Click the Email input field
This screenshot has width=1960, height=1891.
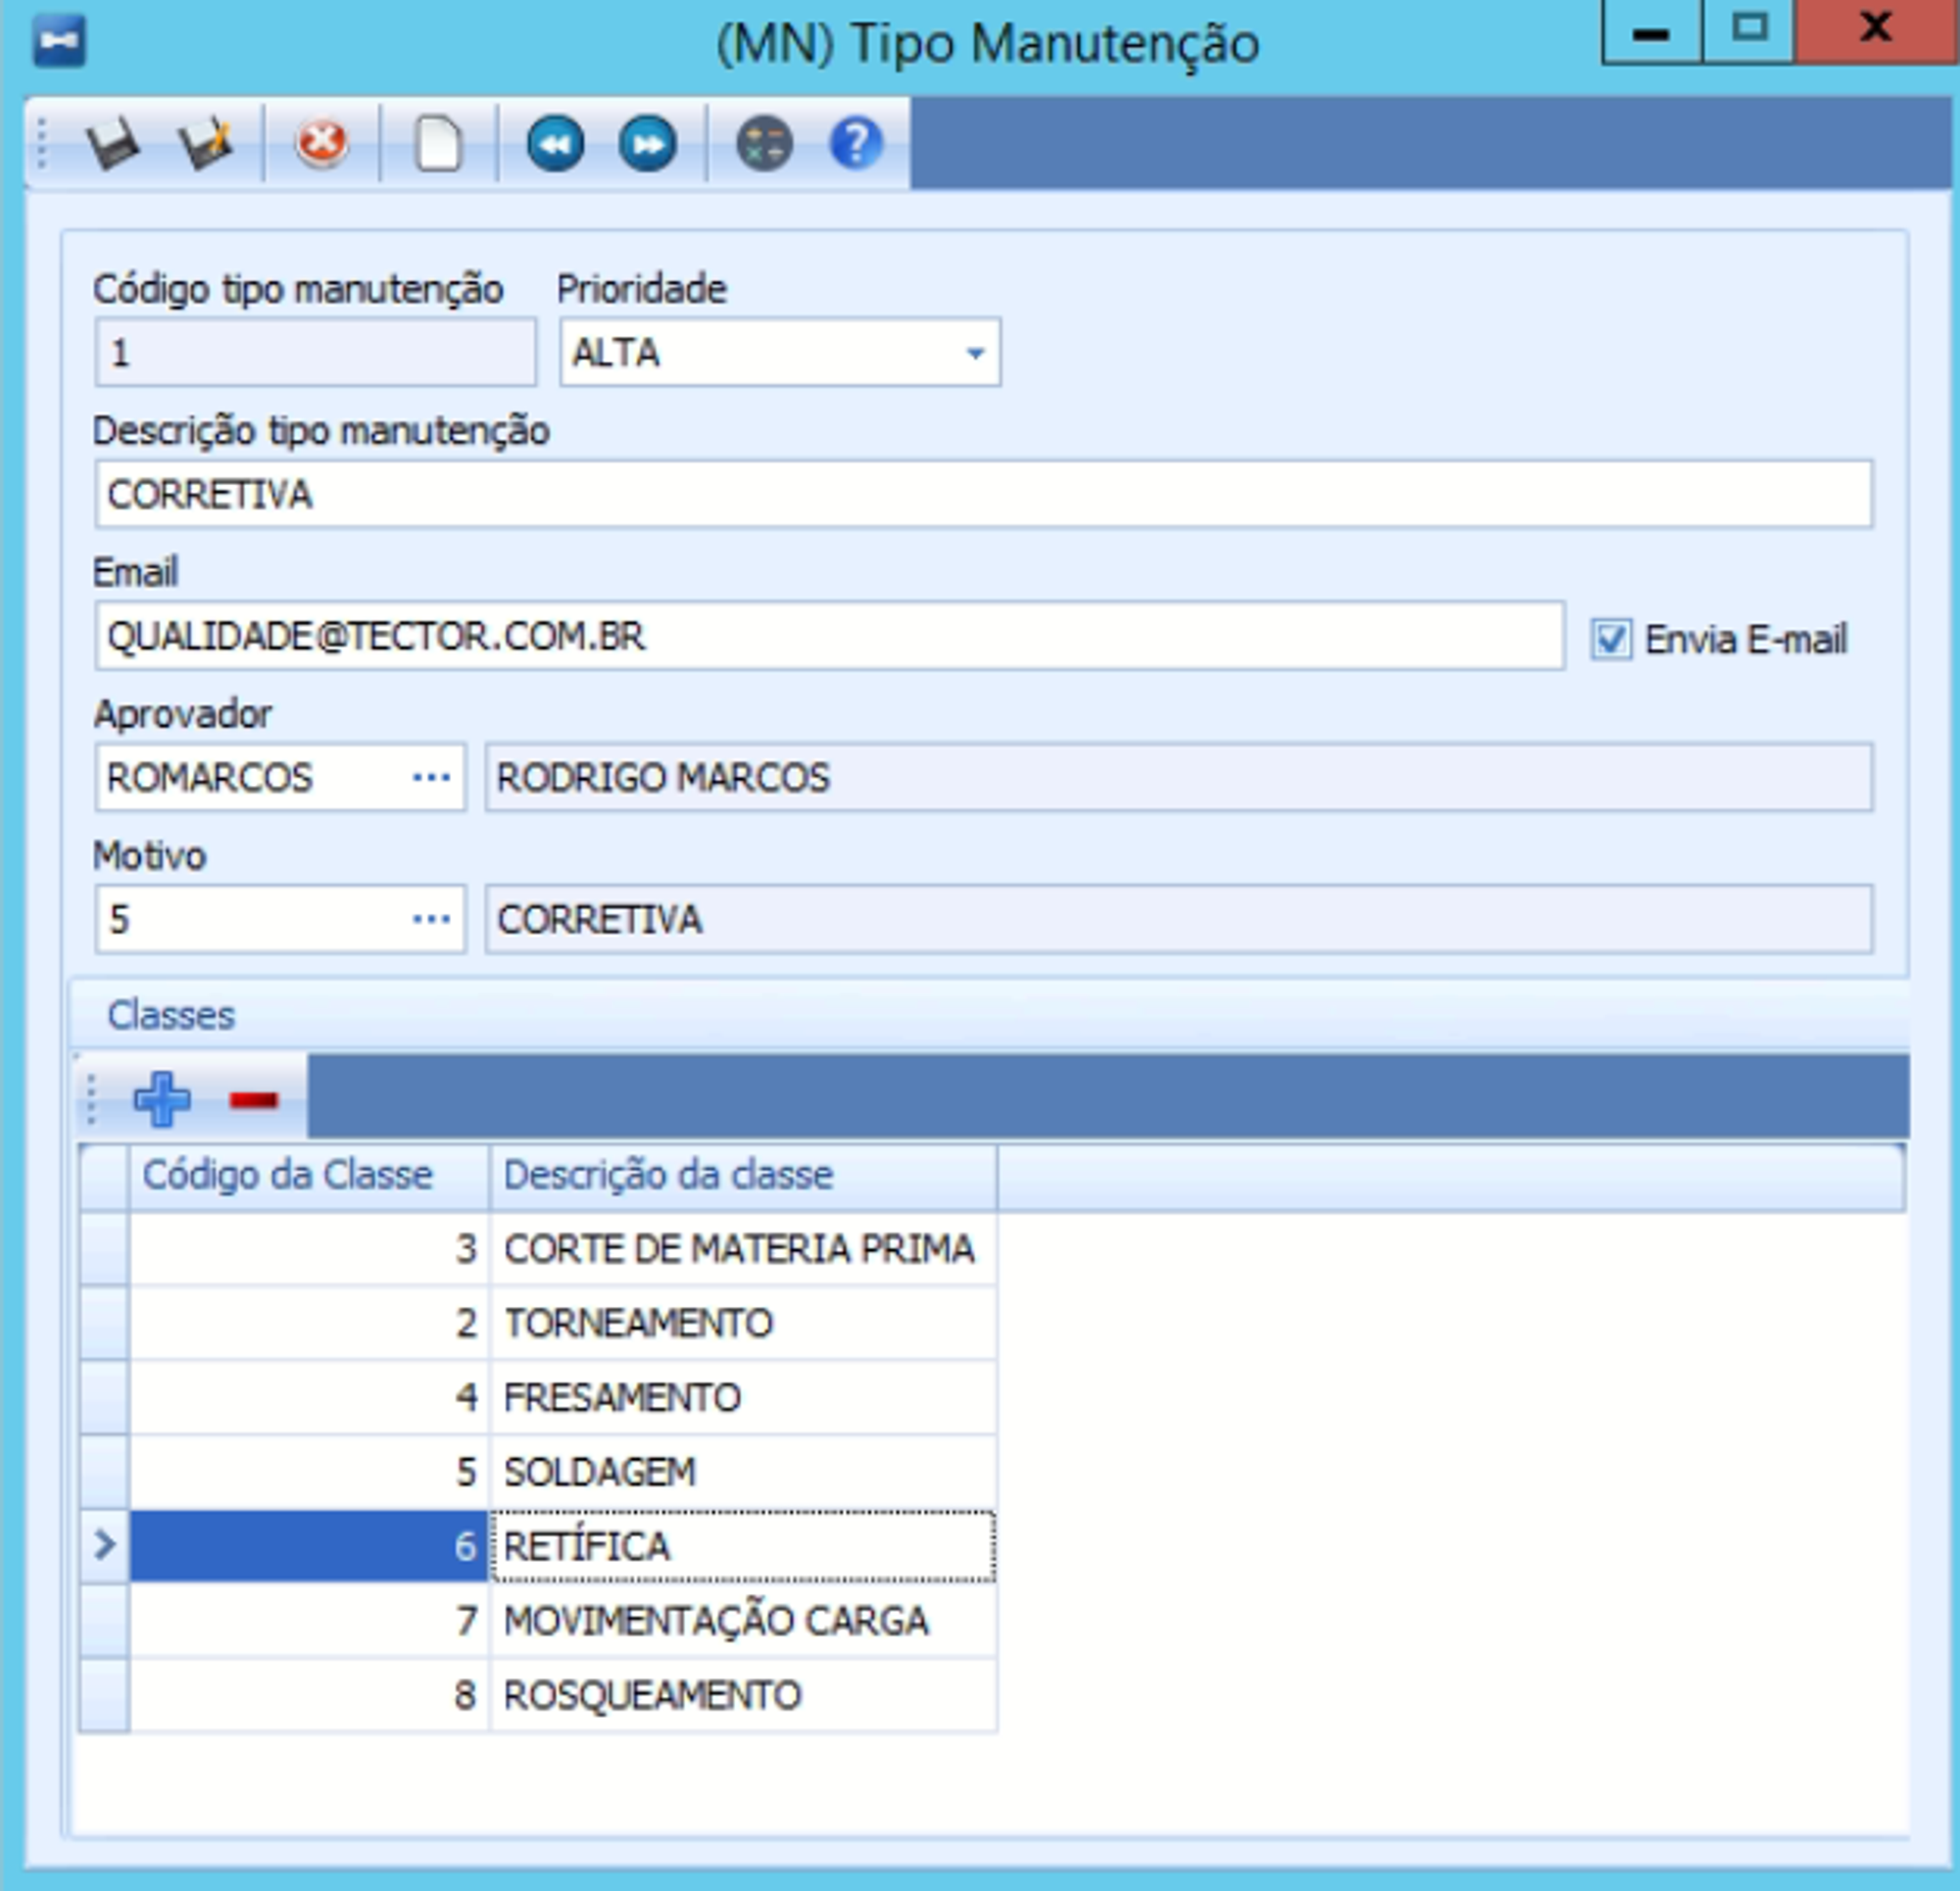tap(830, 636)
